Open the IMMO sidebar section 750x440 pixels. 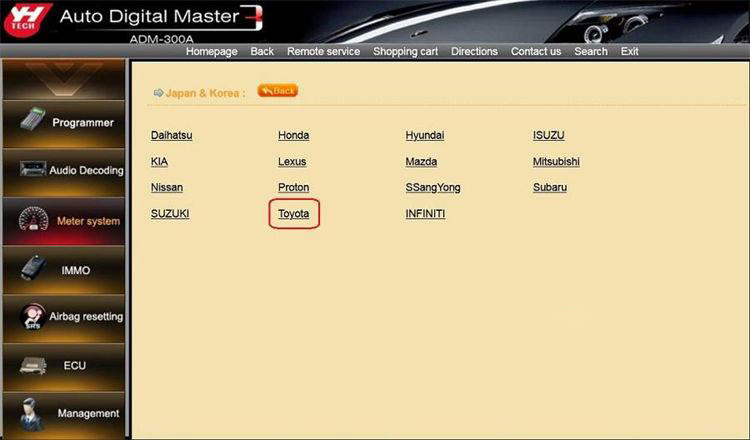tap(64, 270)
